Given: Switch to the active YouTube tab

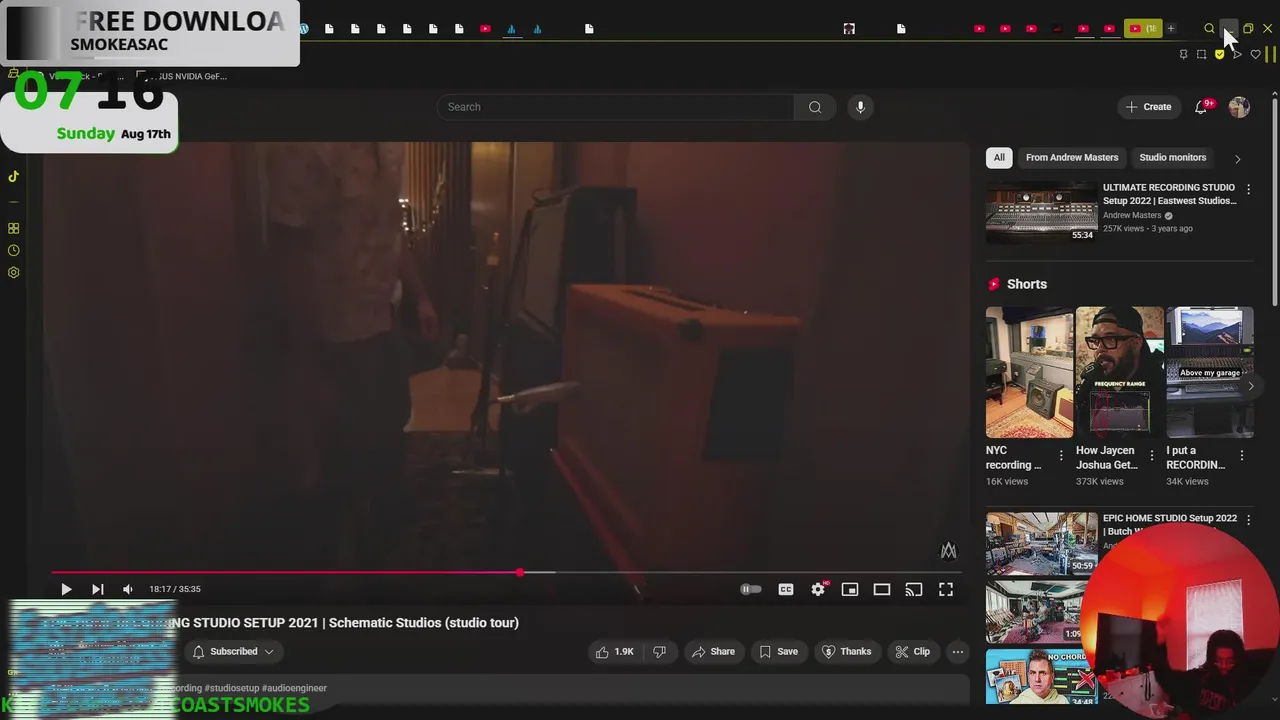Looking at the screenshot, I should coord(1142,28).
